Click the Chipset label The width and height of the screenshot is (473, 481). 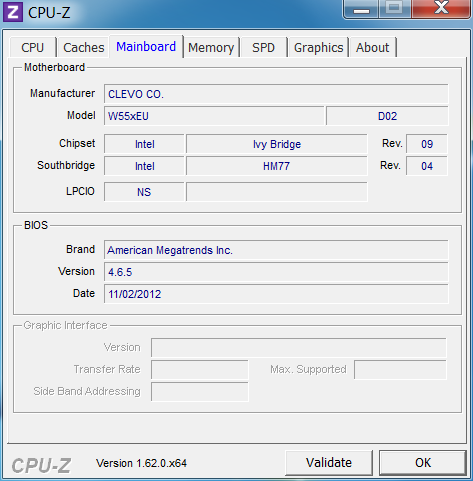pos(77,143)
